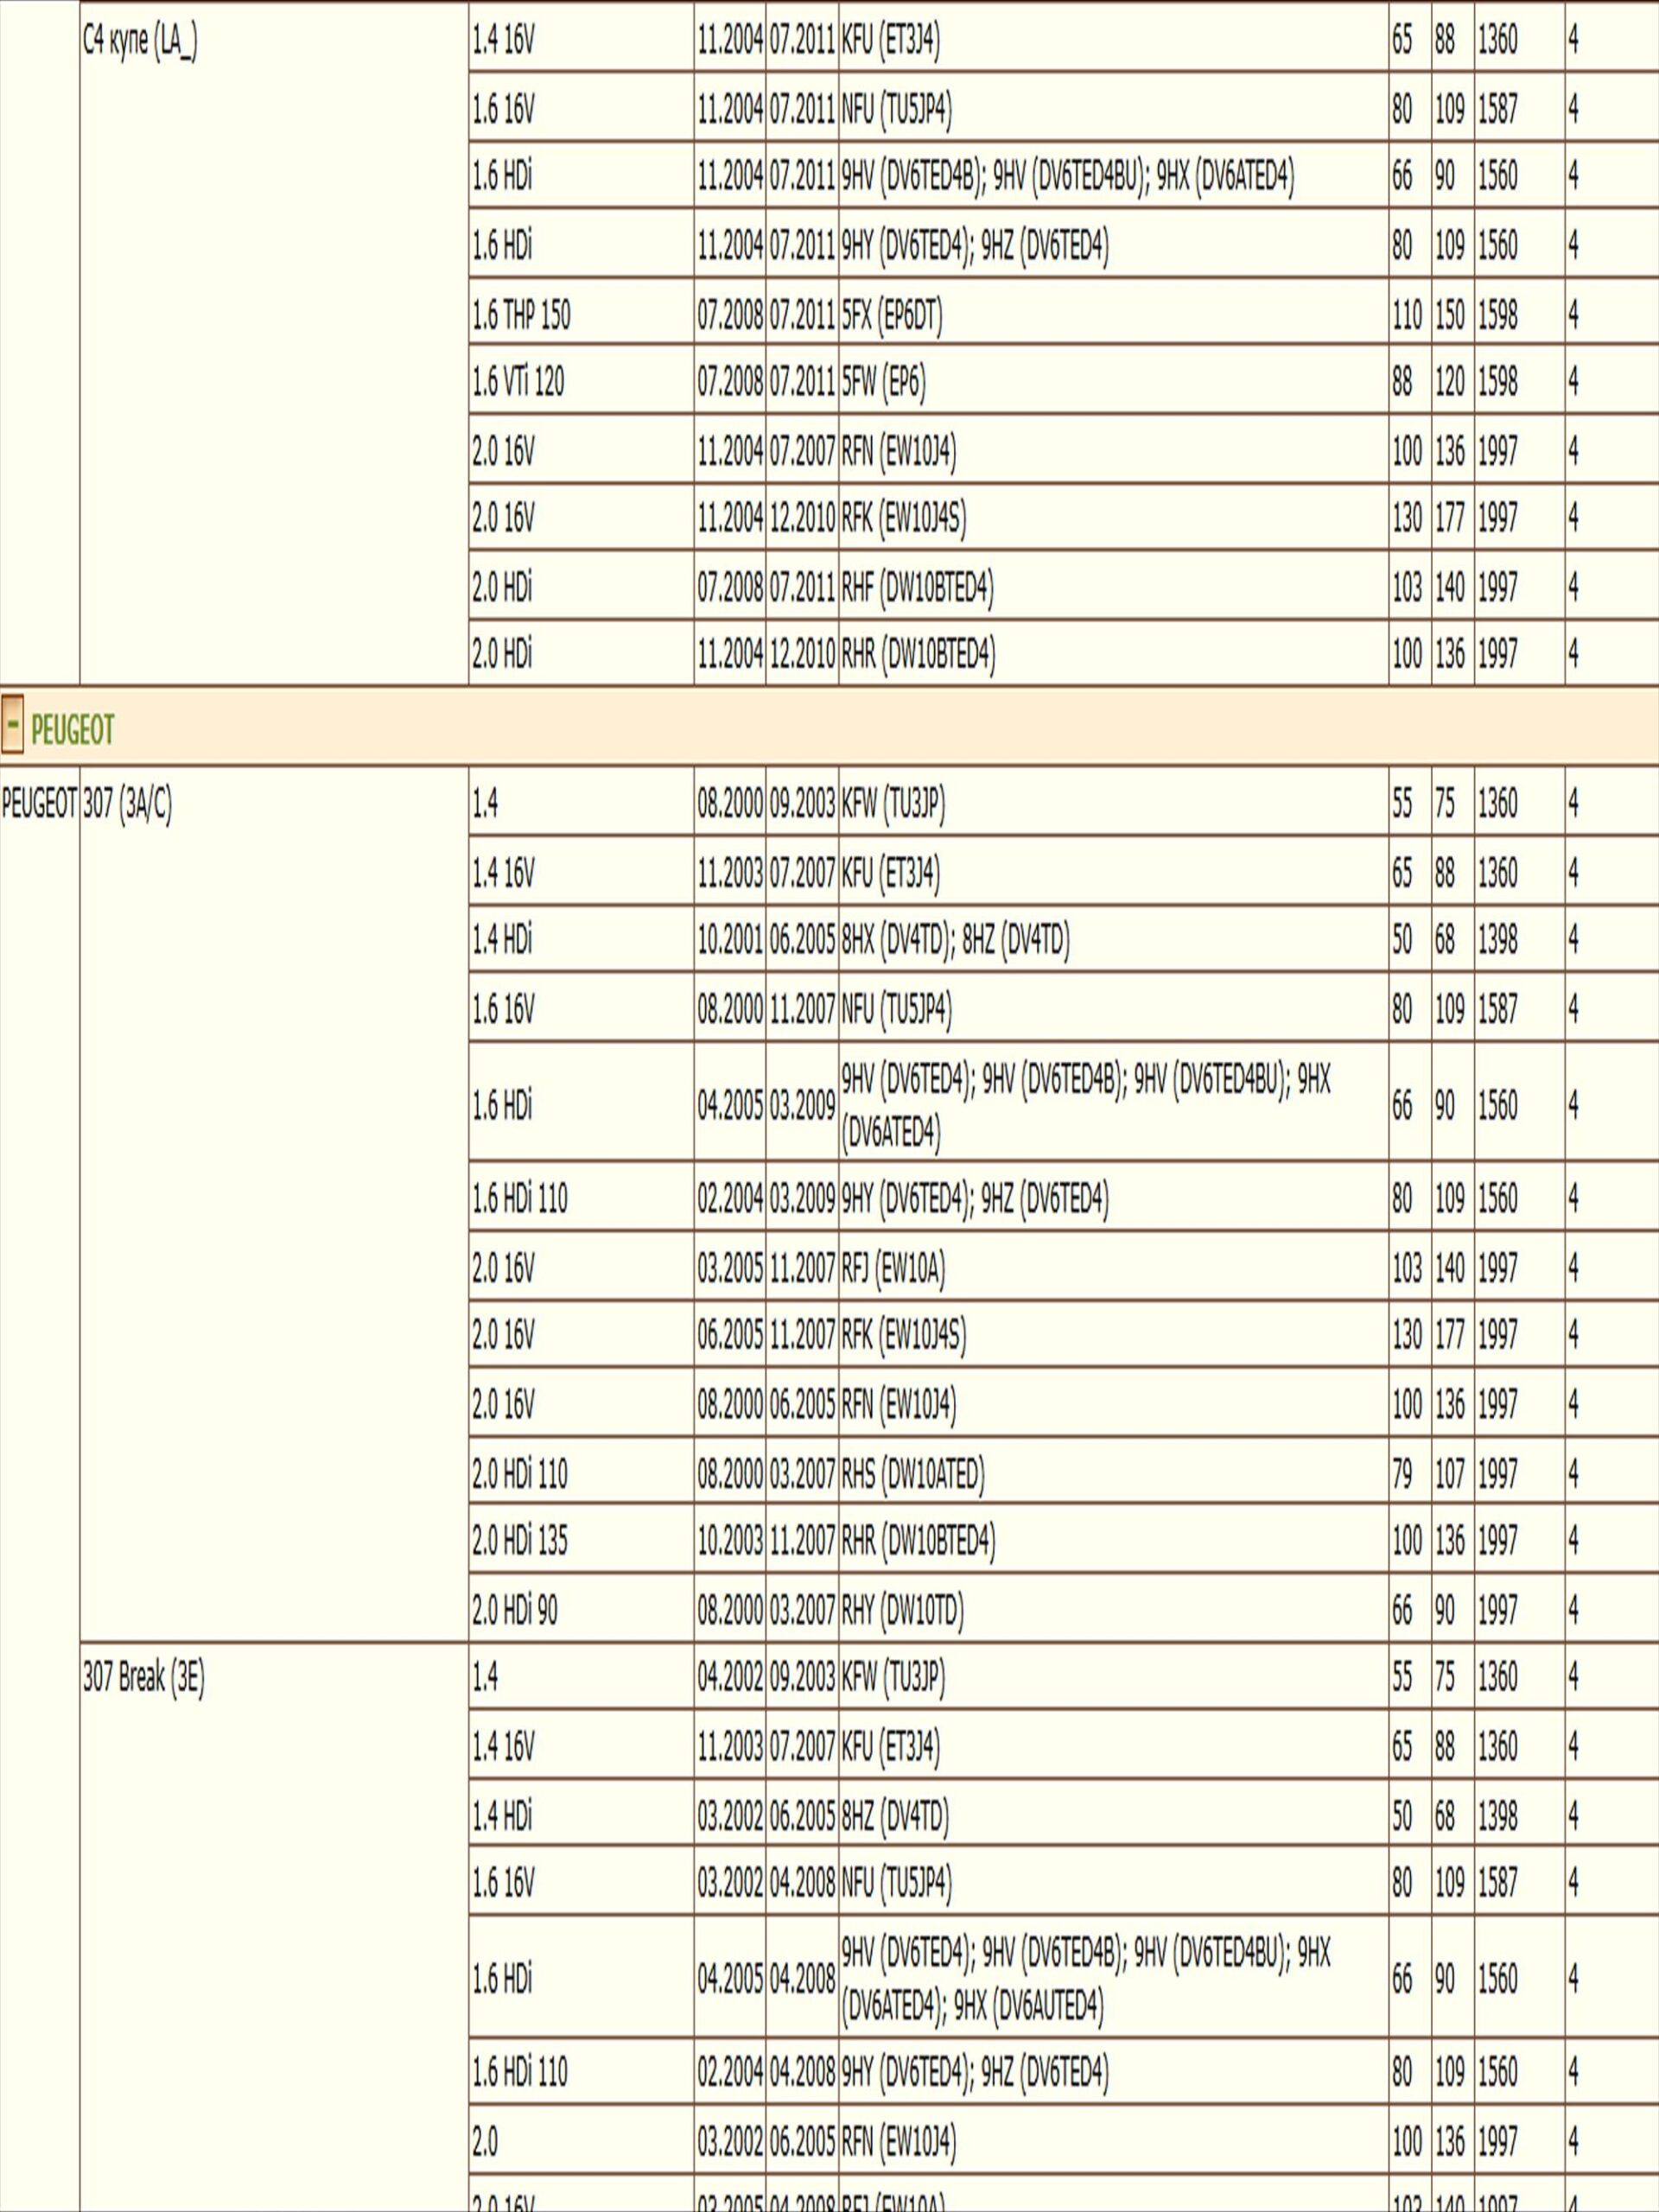The width and height of the screenshot is (1659, 2212).
Task: Select 8HX (DV4TD); 8HZ (DV4TD) code cell
Action: (955, 940)
